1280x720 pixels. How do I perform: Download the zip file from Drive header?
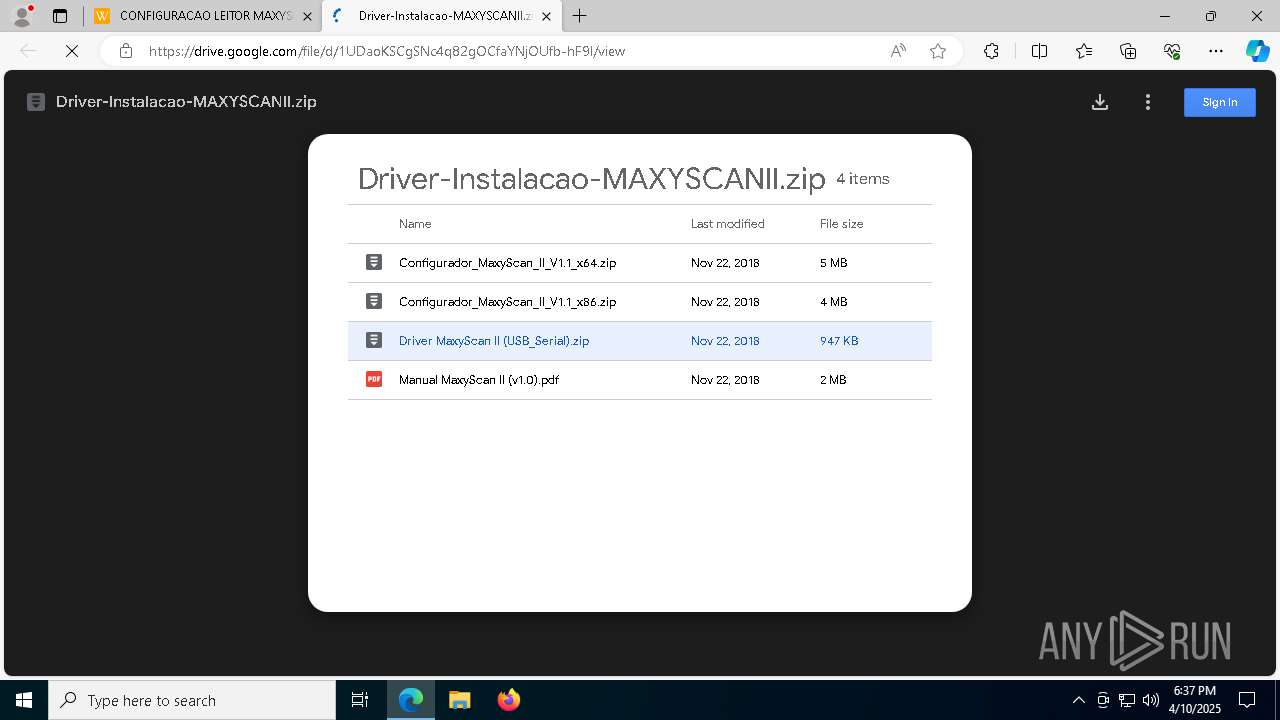(1100, 102)
